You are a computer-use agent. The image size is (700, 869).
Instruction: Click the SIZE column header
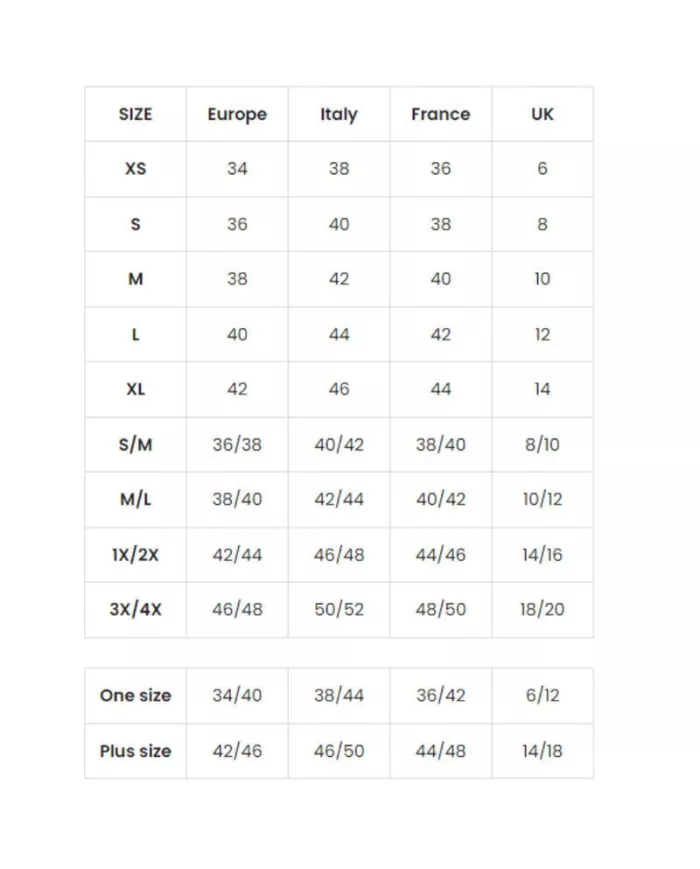[x=135, y=114]
